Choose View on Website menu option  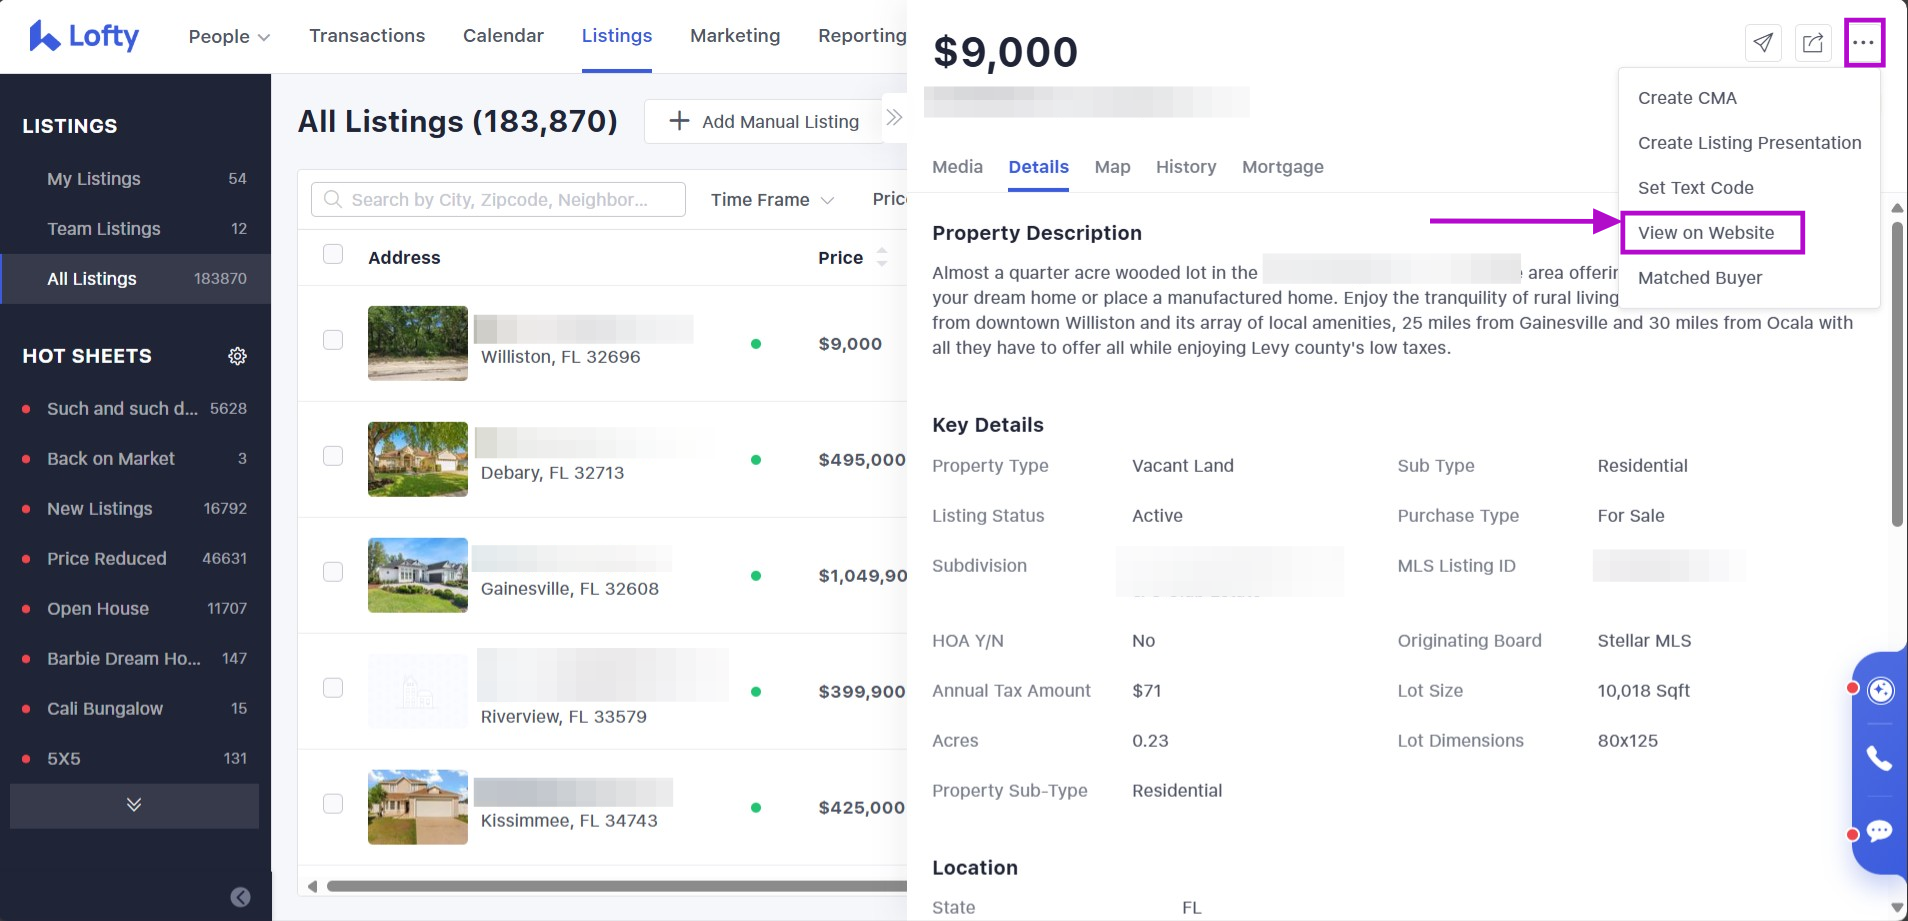point(1705,233)
